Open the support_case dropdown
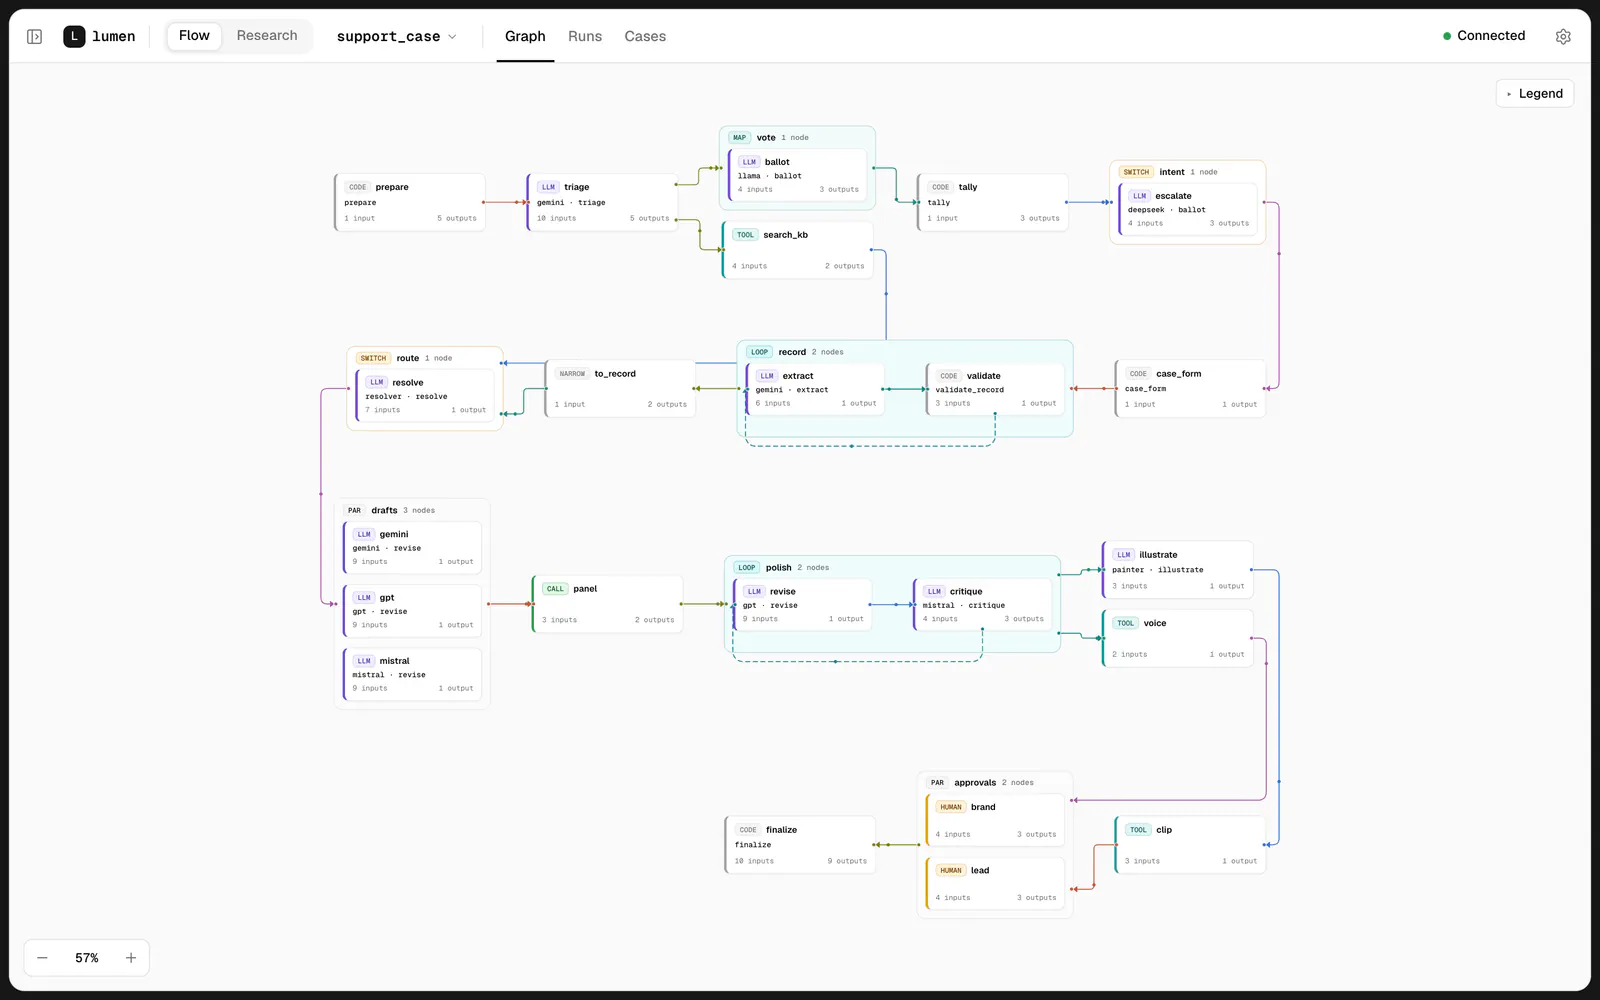Screen dimensions: 1600x1000 click(396, 37)
